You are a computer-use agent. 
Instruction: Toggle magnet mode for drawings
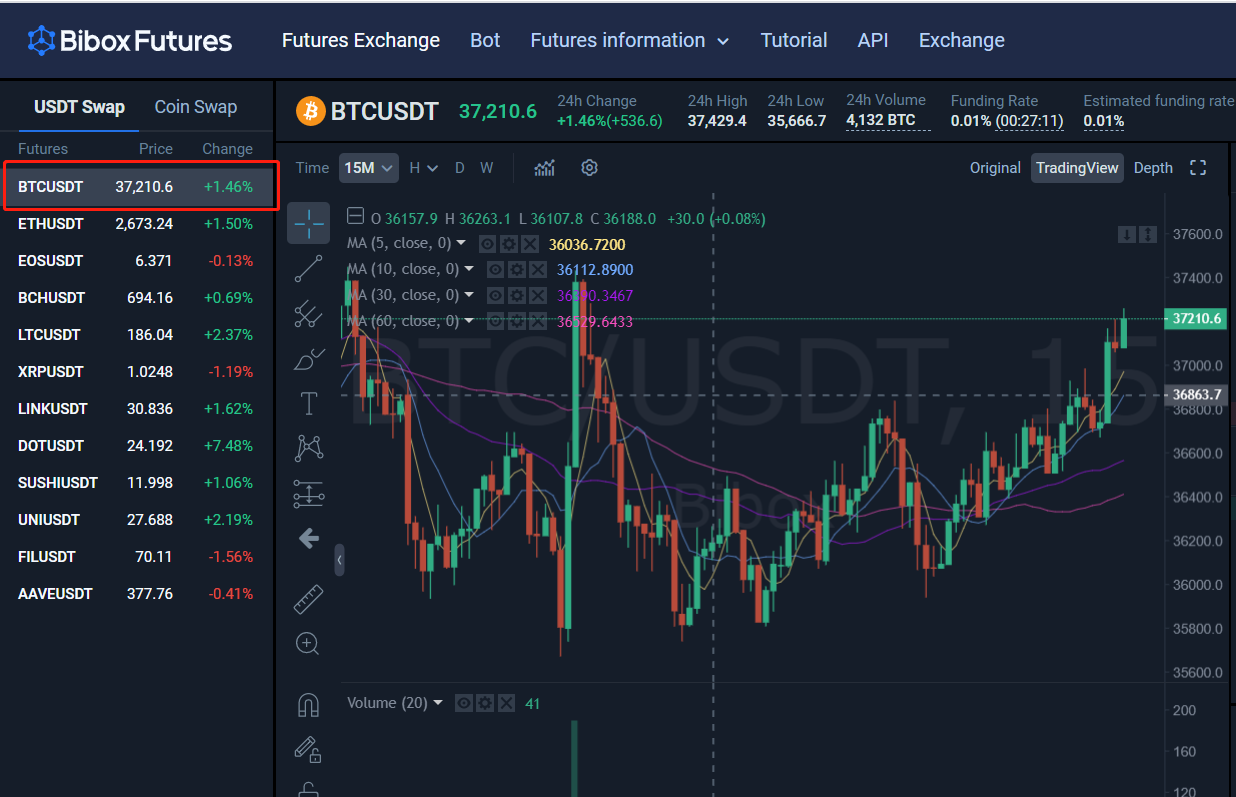(x=308, y=705)
